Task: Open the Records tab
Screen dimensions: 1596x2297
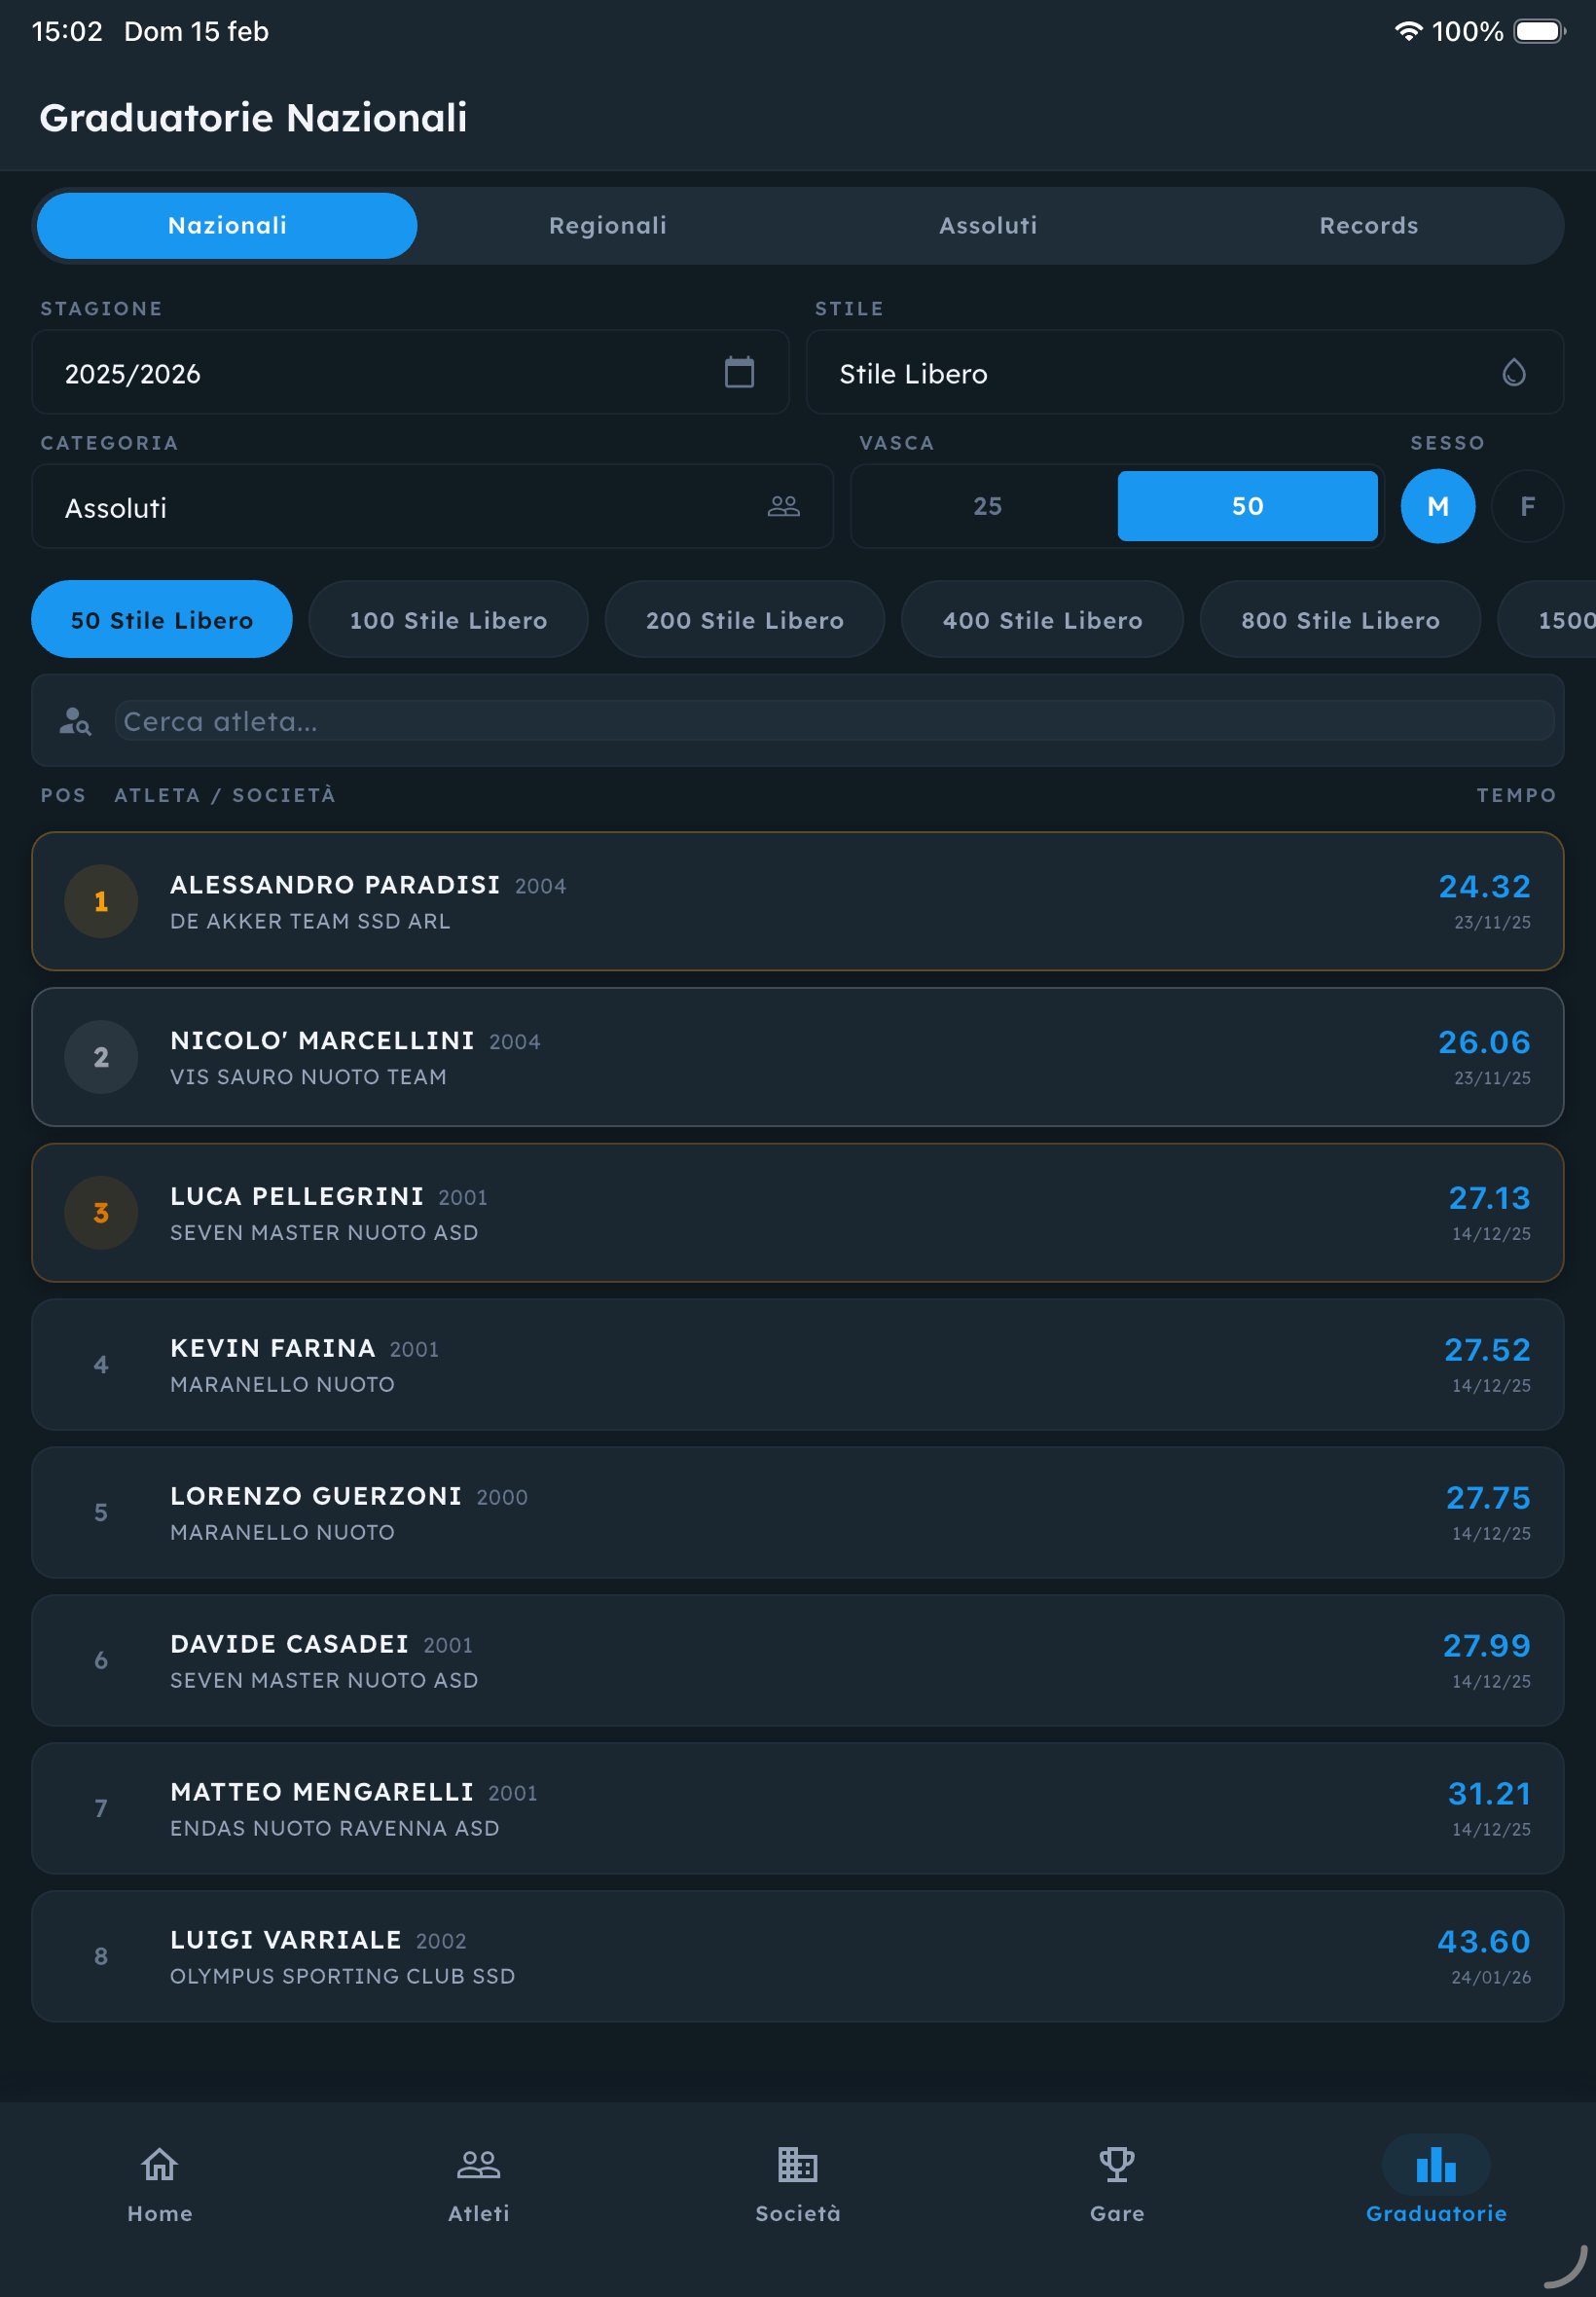Action: [x=1368, y=226]
